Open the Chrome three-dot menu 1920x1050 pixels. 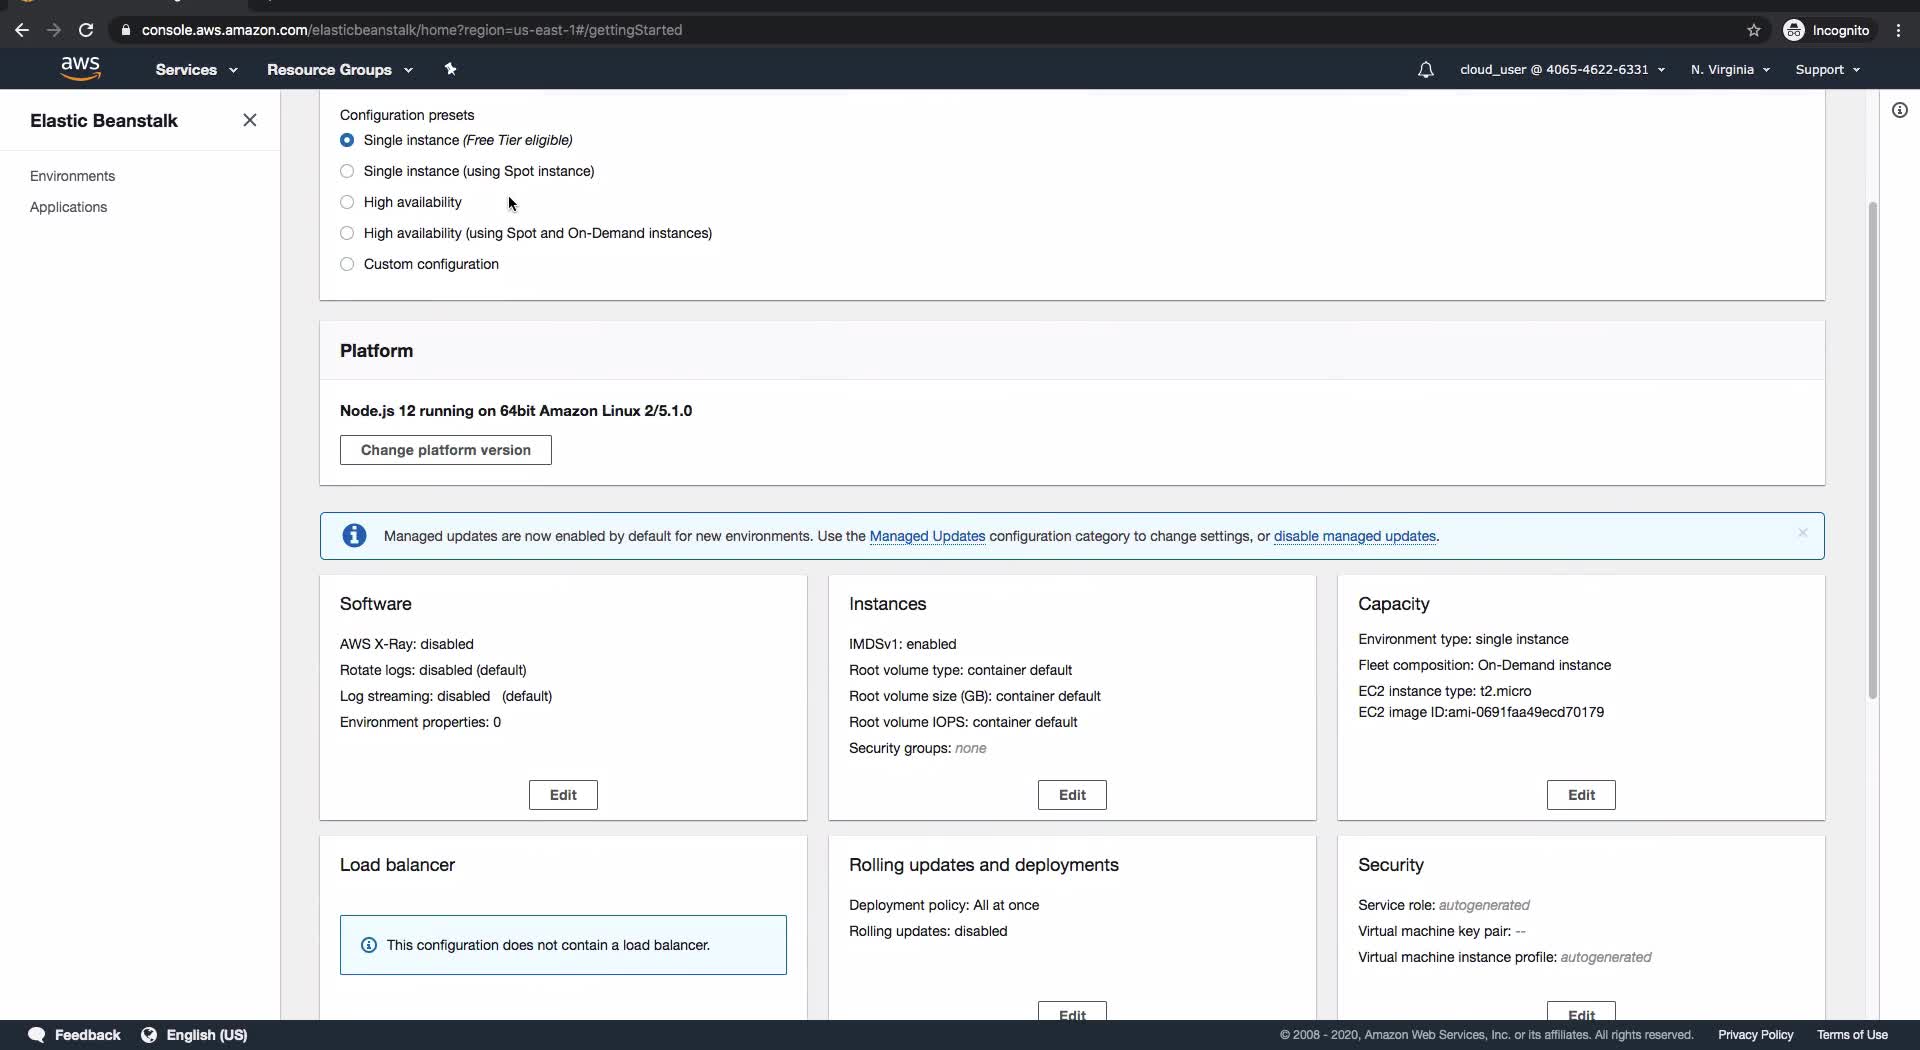coord(1898,30)
